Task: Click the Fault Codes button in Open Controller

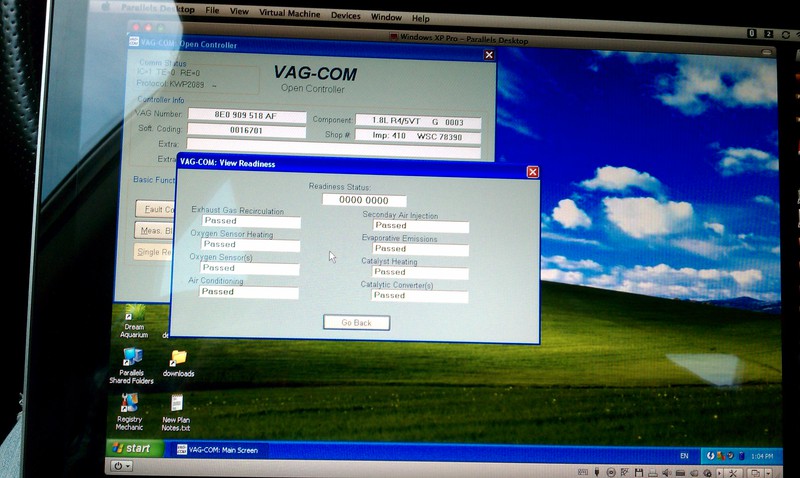Action: pos(155,209)
